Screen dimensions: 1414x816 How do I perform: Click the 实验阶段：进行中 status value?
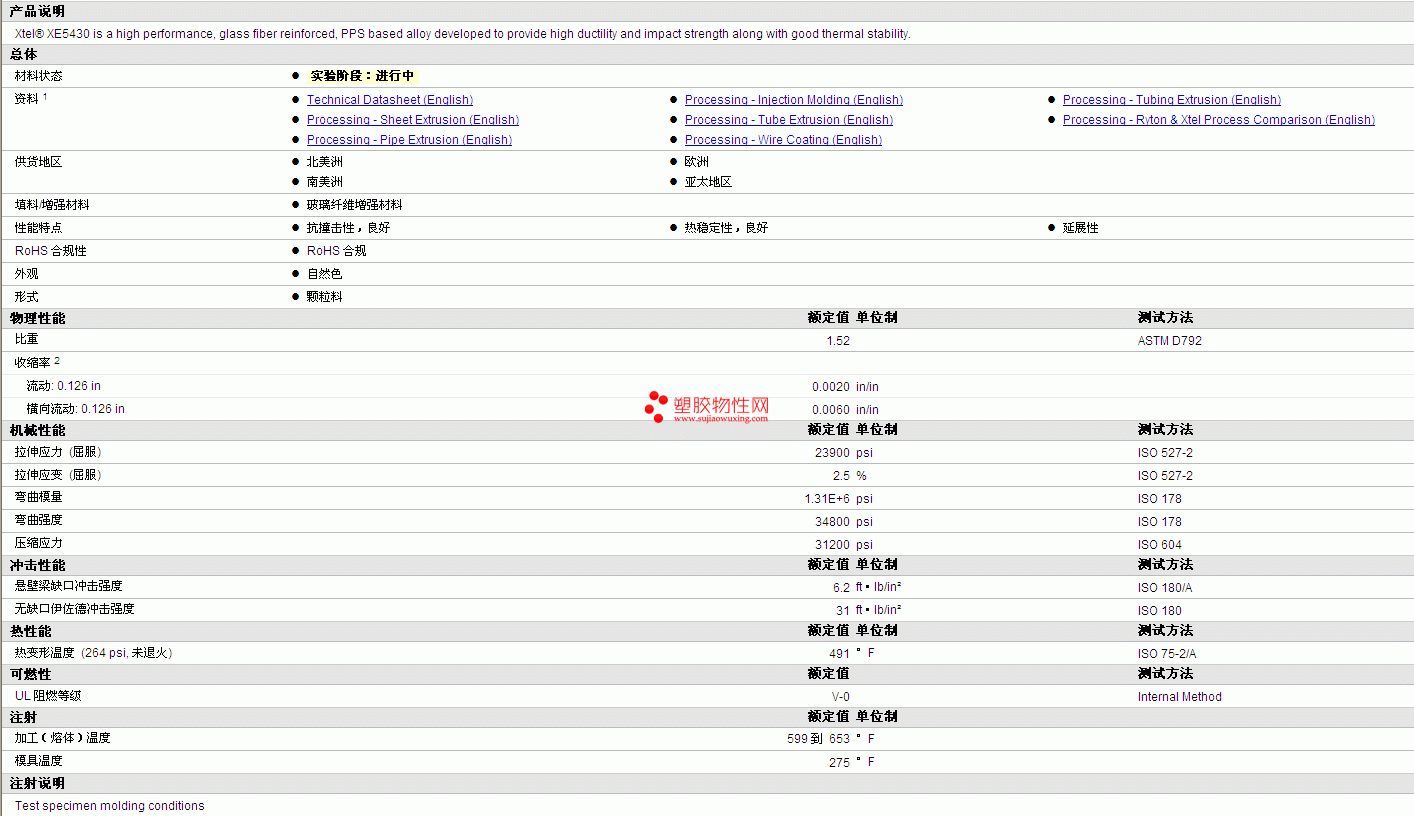362,76
